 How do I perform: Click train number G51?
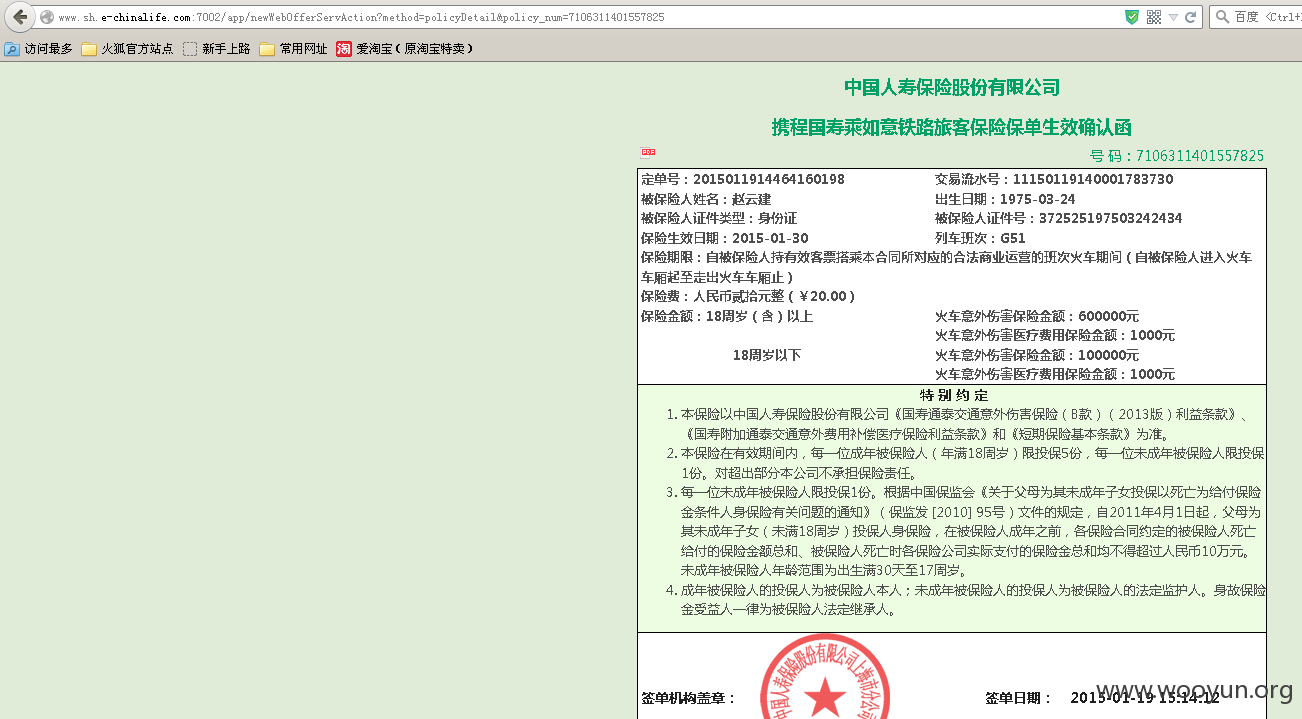[x=1013, y=238]
